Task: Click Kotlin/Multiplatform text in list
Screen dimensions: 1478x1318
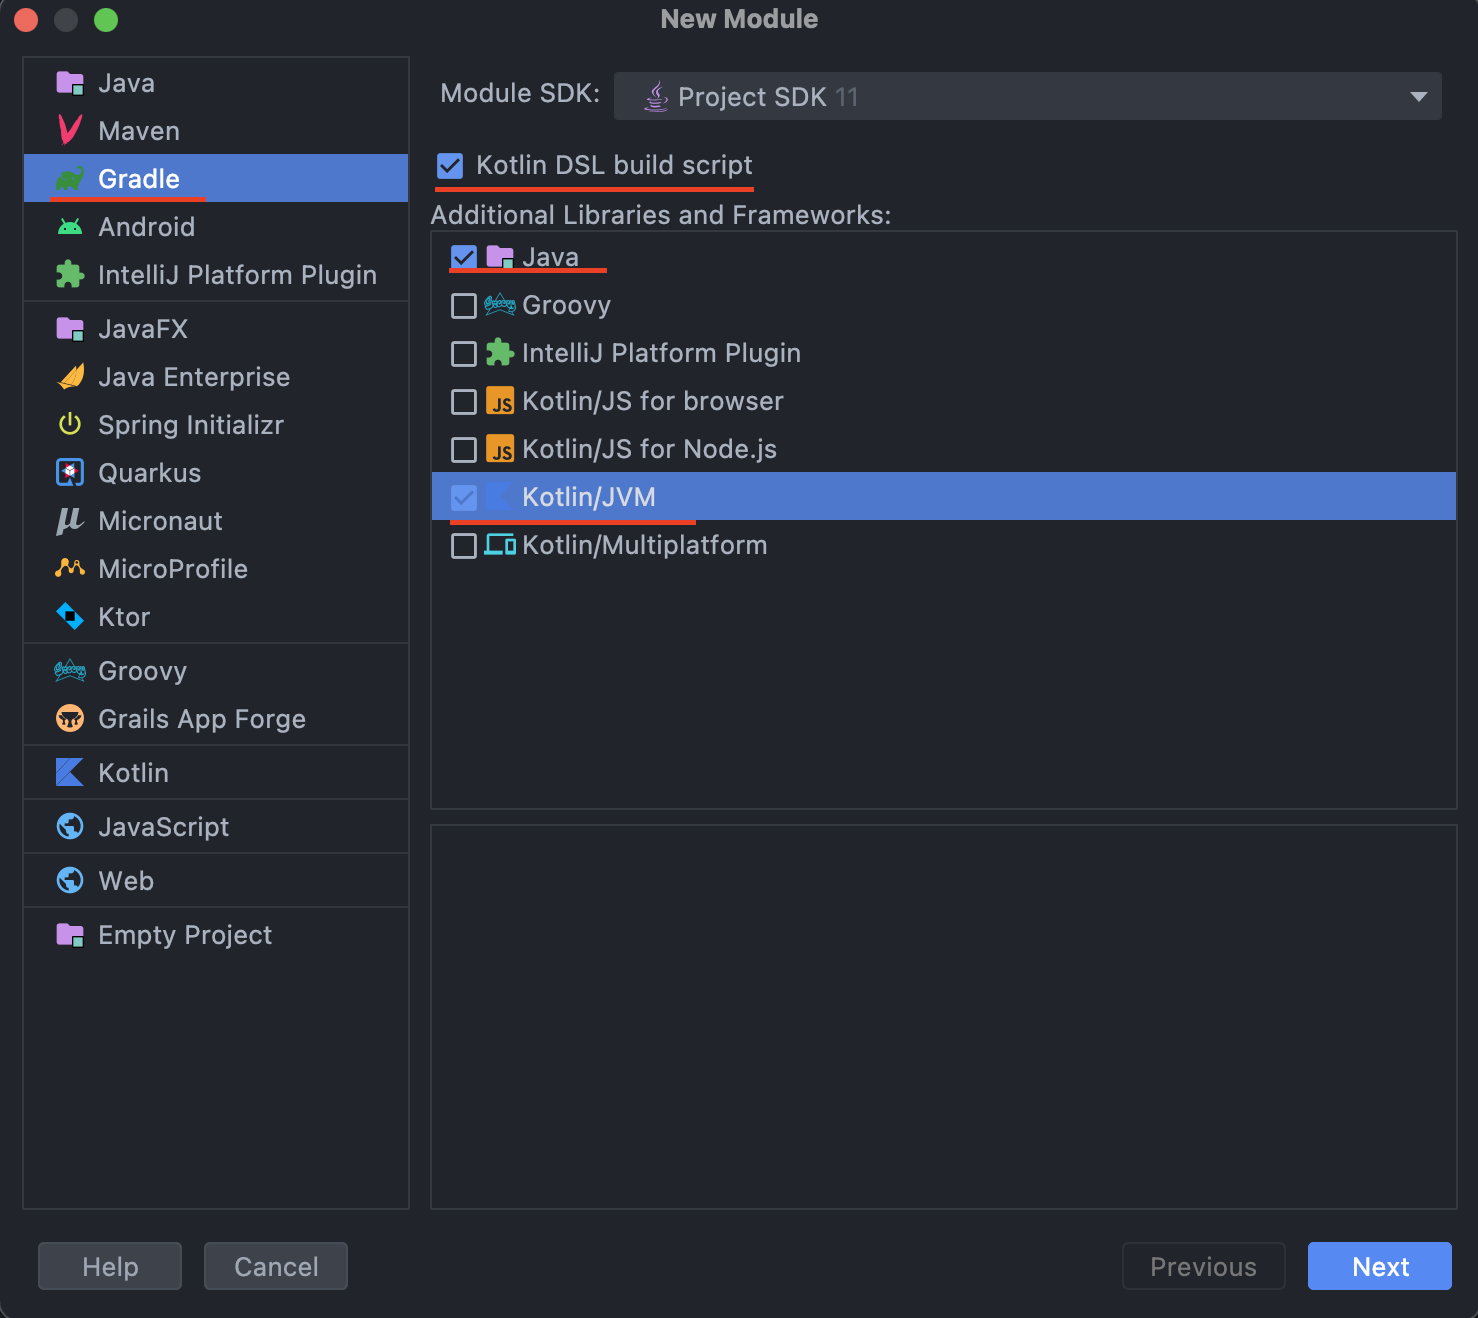Action: pos(645,545)
